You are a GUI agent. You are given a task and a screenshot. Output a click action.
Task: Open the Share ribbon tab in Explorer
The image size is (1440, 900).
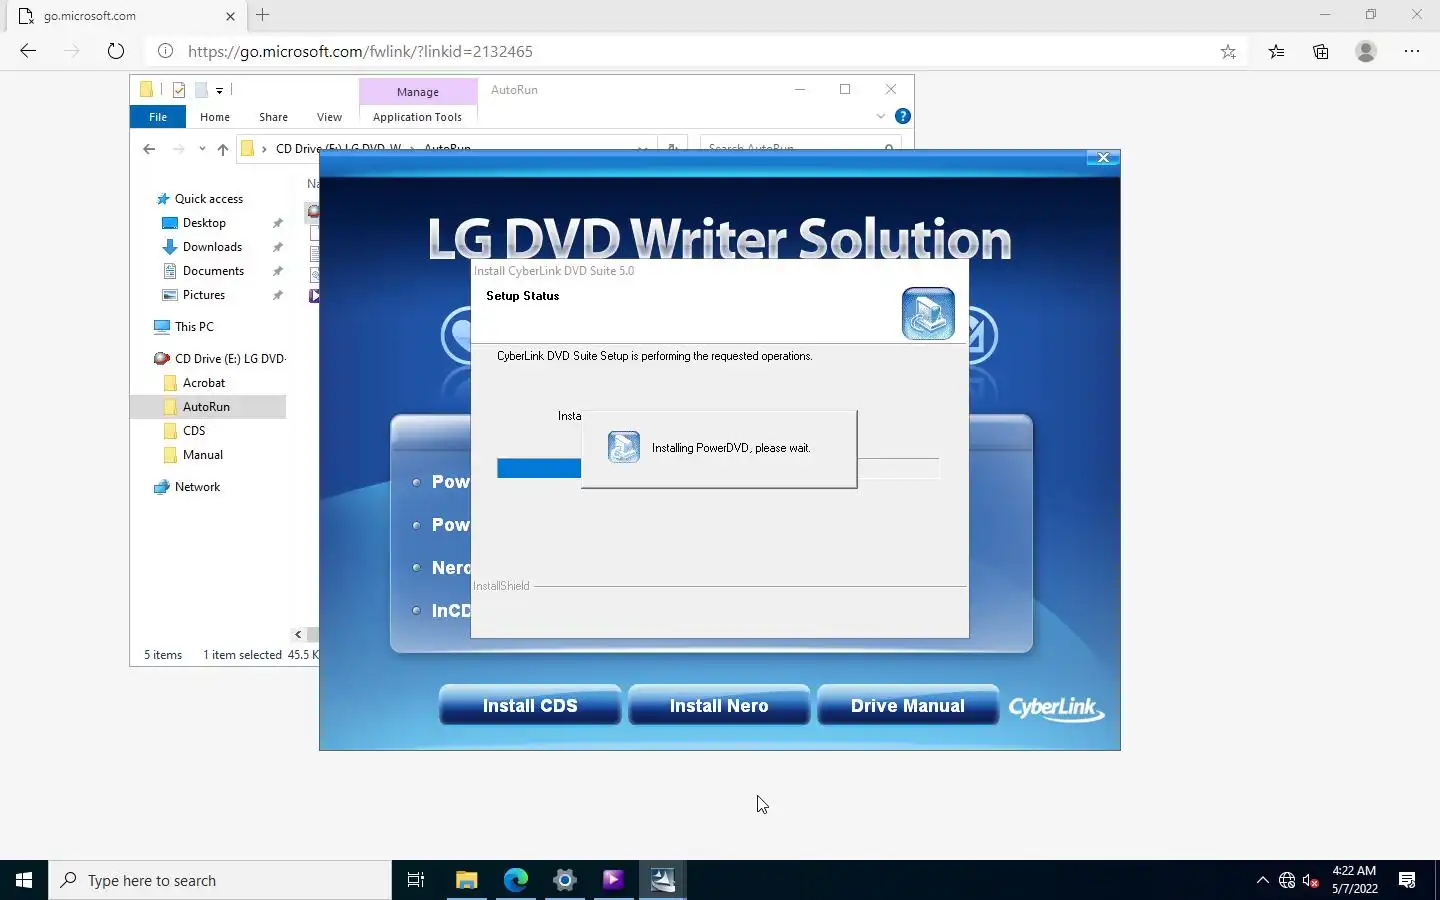[273, 117]
